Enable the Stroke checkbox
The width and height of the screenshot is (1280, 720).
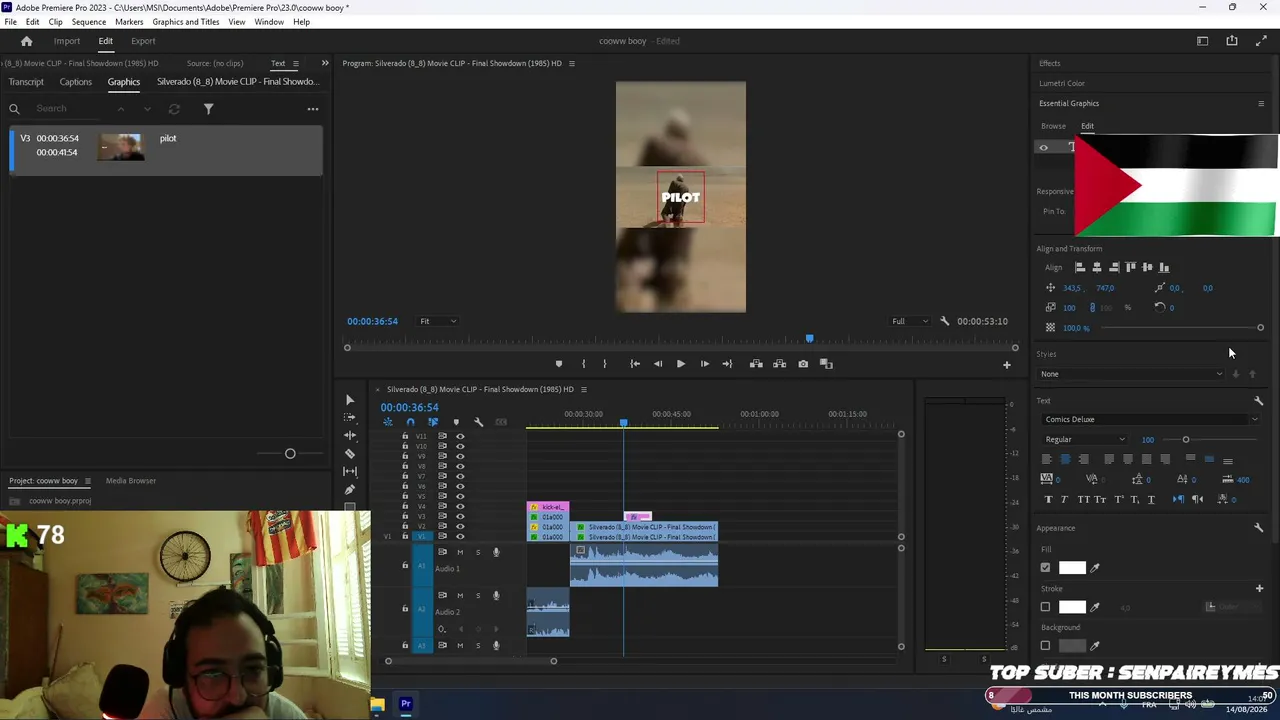[1046, 607]
